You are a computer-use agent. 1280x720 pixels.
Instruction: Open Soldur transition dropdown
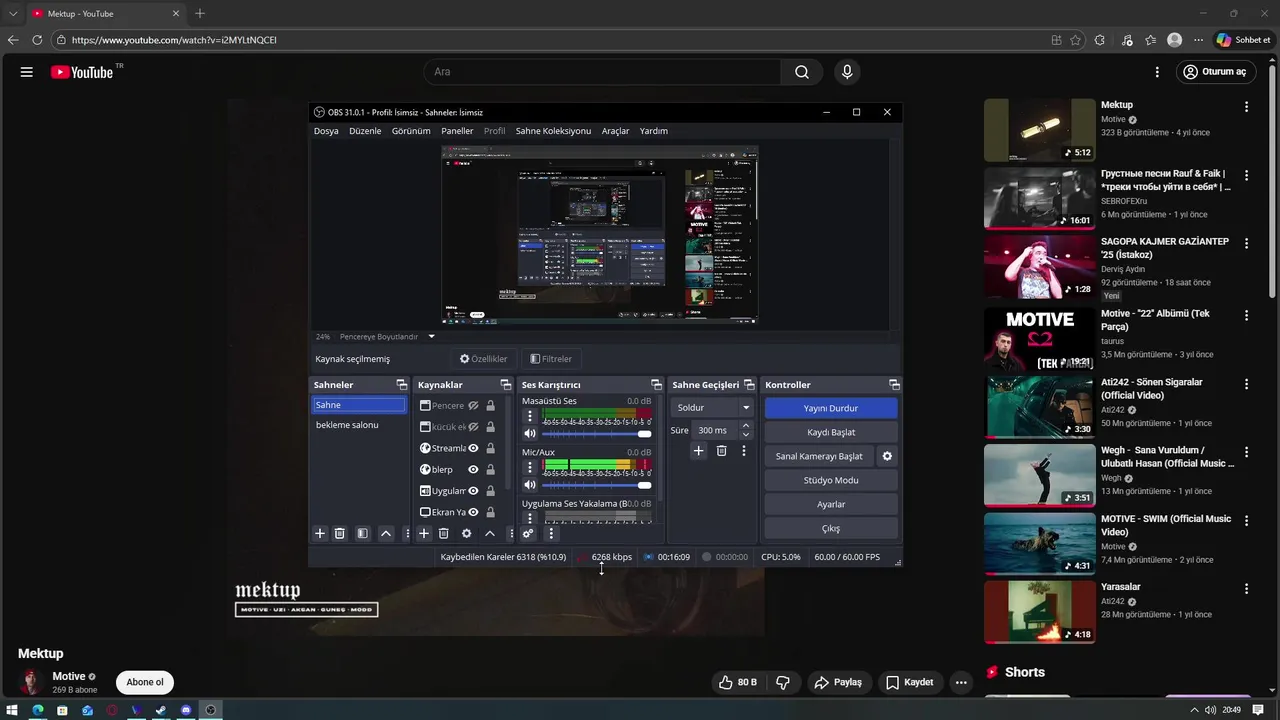click(713, 408)
